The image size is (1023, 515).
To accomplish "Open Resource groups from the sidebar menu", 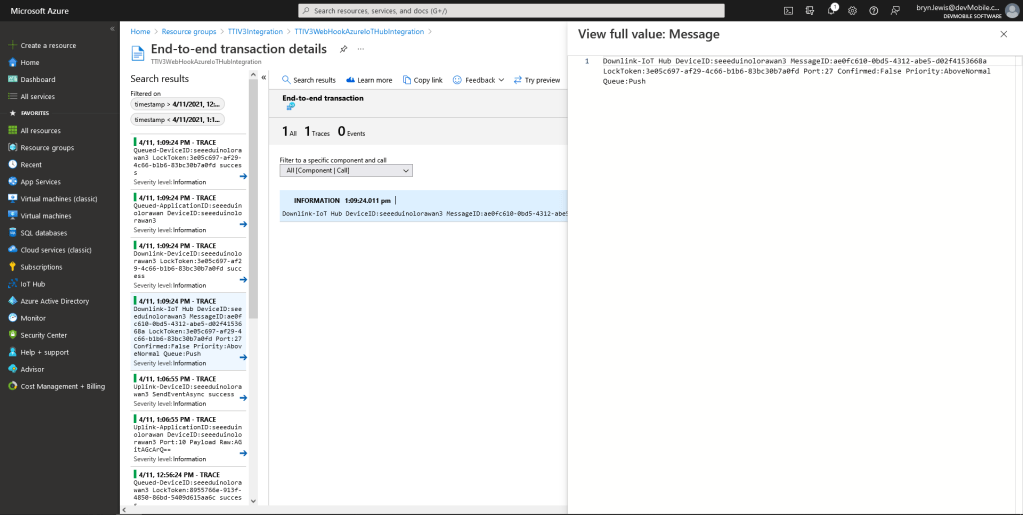I will point(47,147).
